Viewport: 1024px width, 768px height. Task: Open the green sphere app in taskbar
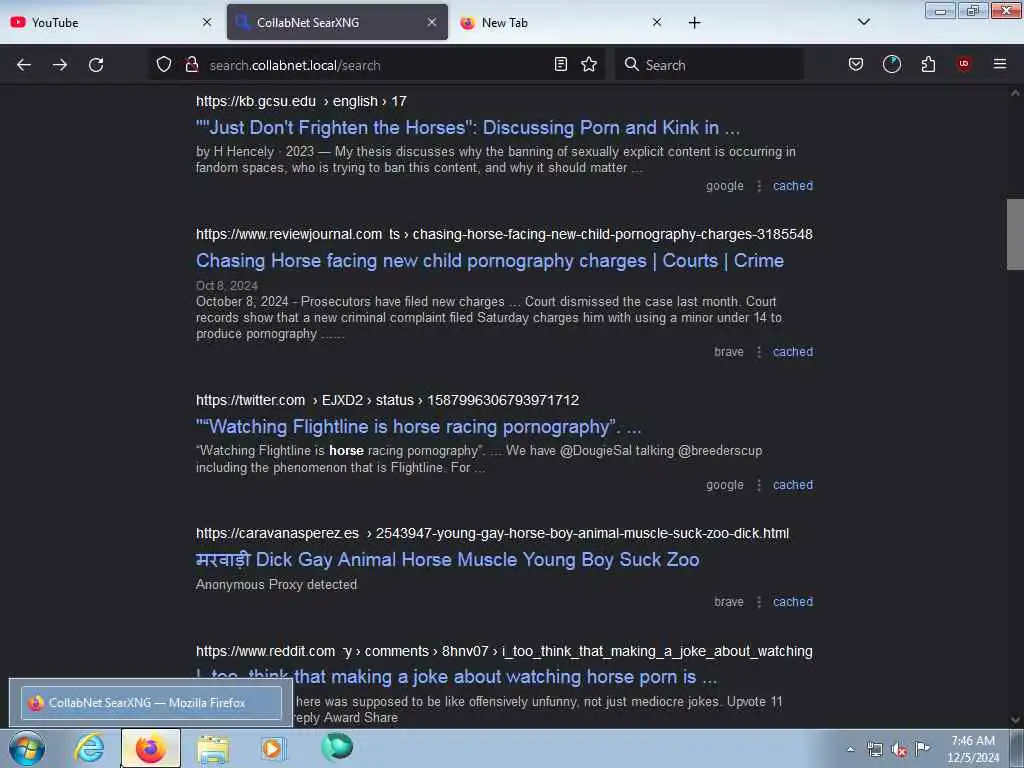click(x=337, y=747)
